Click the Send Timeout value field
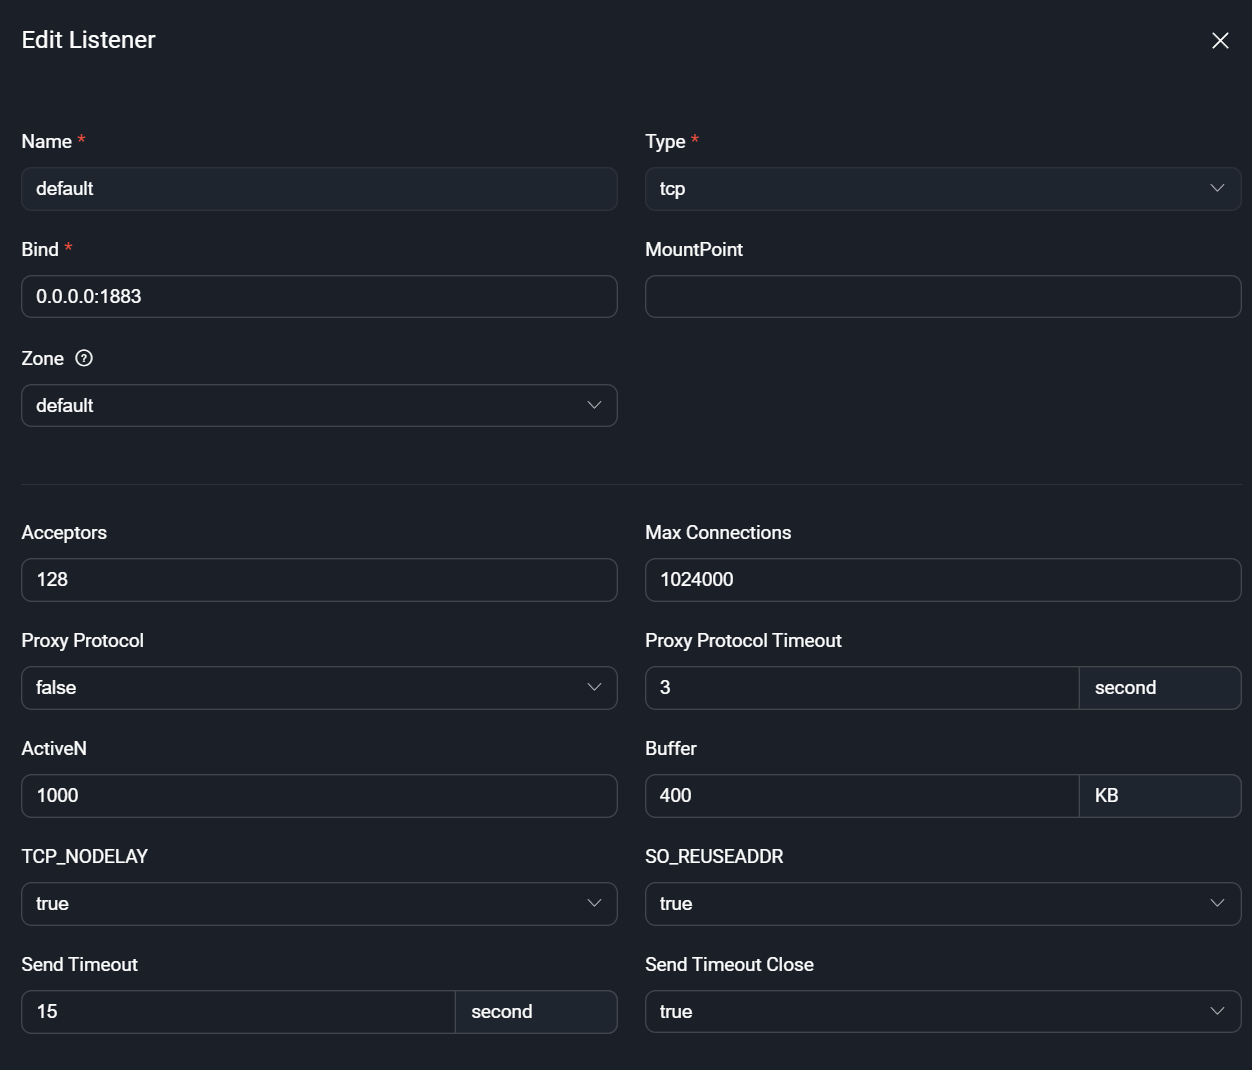Screen dimensions: 1252x1070 click(238, 1012)
